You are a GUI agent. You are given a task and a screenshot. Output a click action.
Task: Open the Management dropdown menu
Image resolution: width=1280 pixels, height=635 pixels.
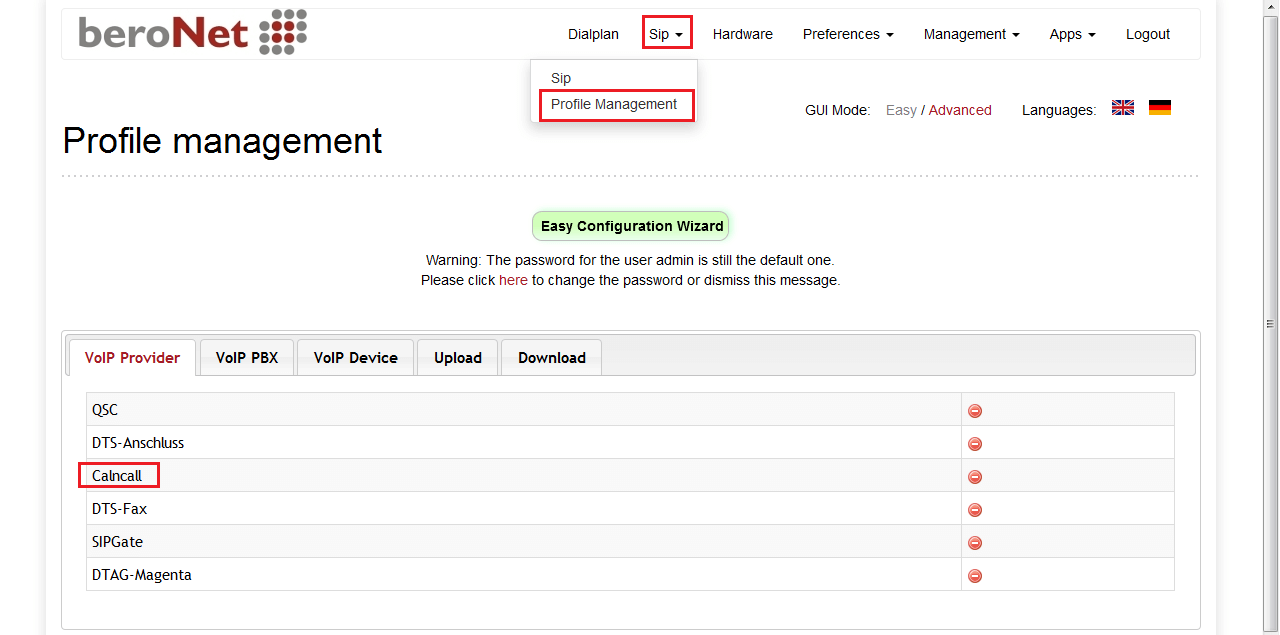pyautogui.click(x=972, y=34)
